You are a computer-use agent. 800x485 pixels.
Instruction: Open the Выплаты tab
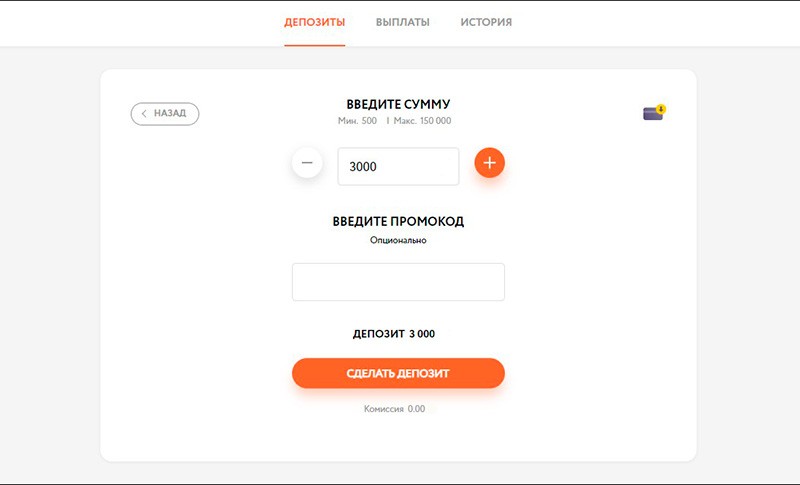tap(403, 22)
